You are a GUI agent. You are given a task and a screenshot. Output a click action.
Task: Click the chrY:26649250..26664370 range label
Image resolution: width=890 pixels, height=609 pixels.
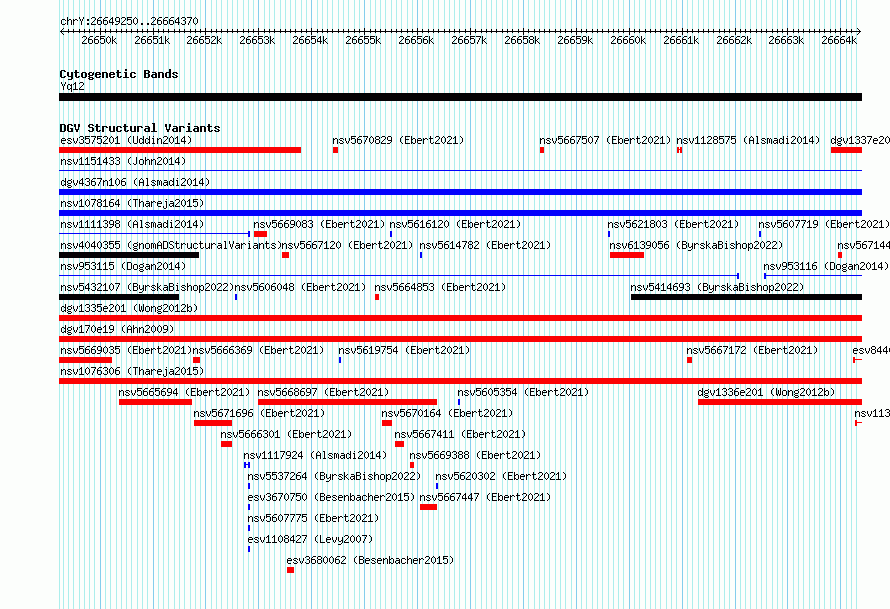(x=129, y=21)
